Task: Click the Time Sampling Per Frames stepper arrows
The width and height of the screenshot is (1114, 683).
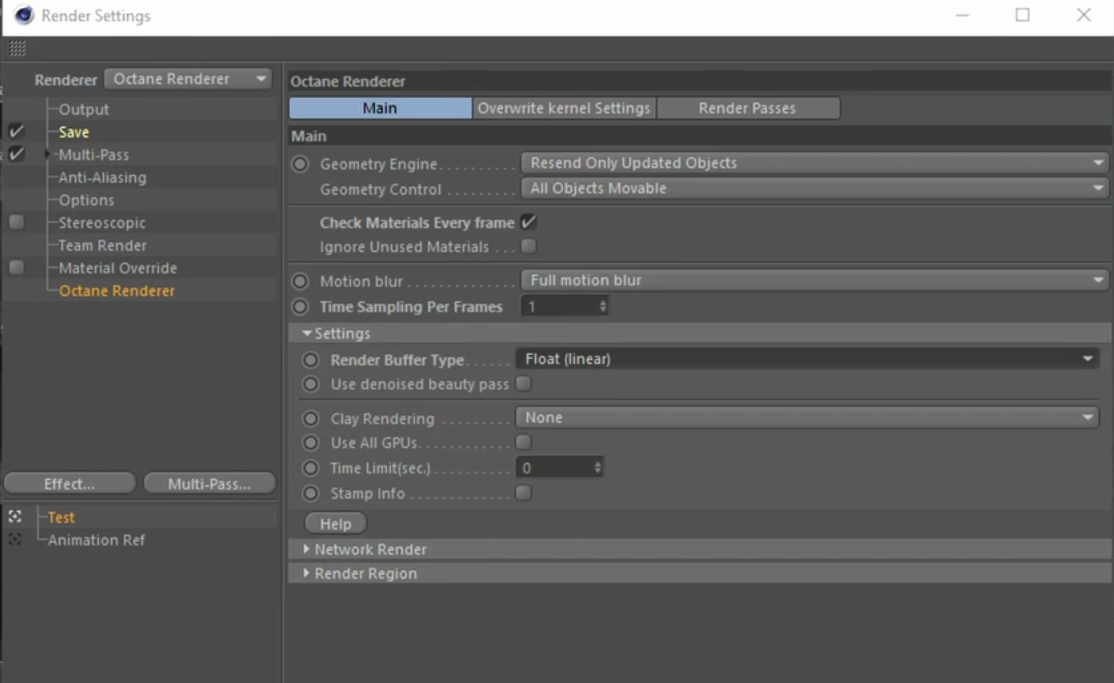Action: tap(602, 307)
